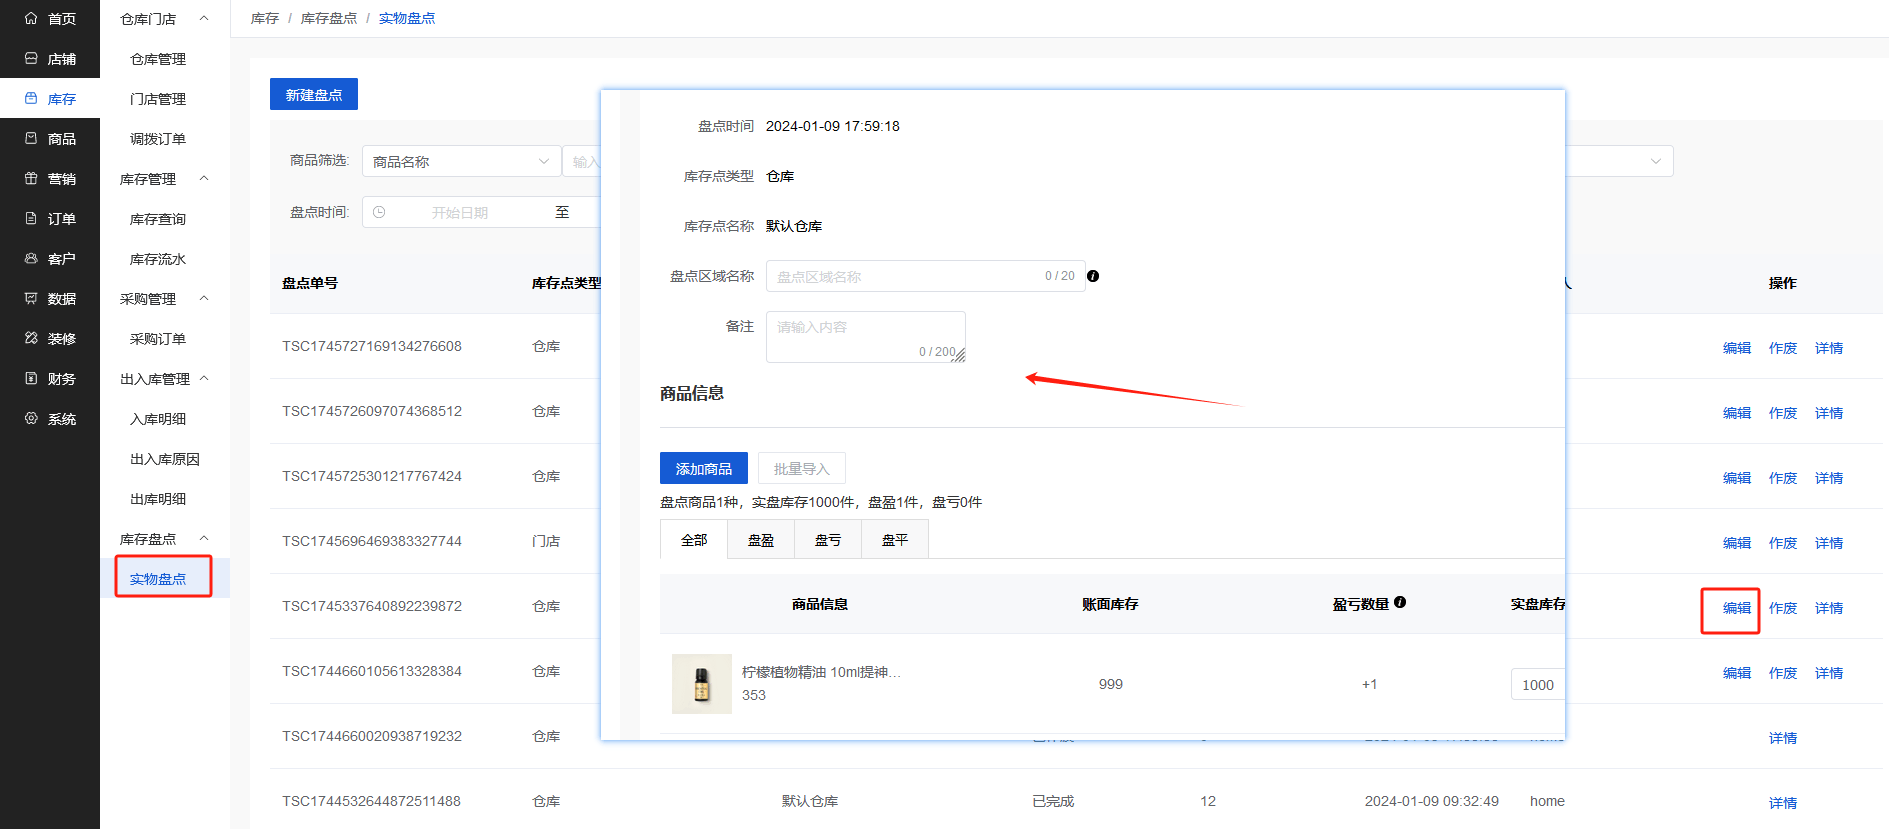The height and width of the screenshot is (829, 1889).
Task: Open the 财务 finance icon in the sidebar
Action: point(31,378)
